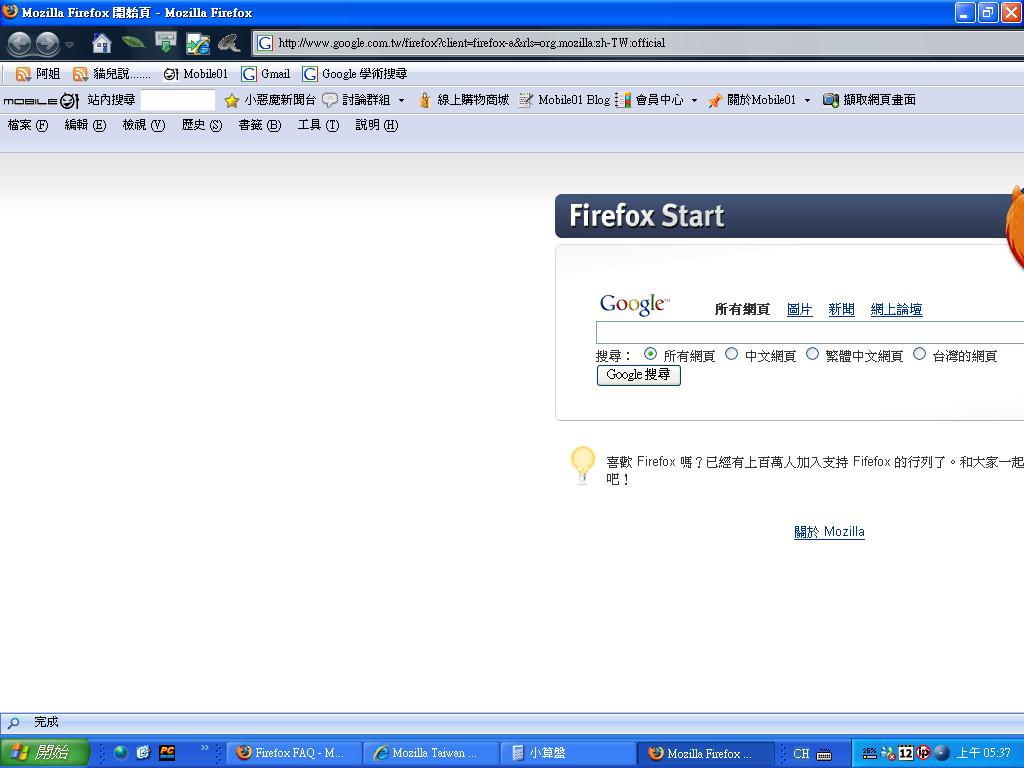Screen dimensions: 1024x768
Task: Click the IE quick launch icon
Action: click(x=143, y=752)
